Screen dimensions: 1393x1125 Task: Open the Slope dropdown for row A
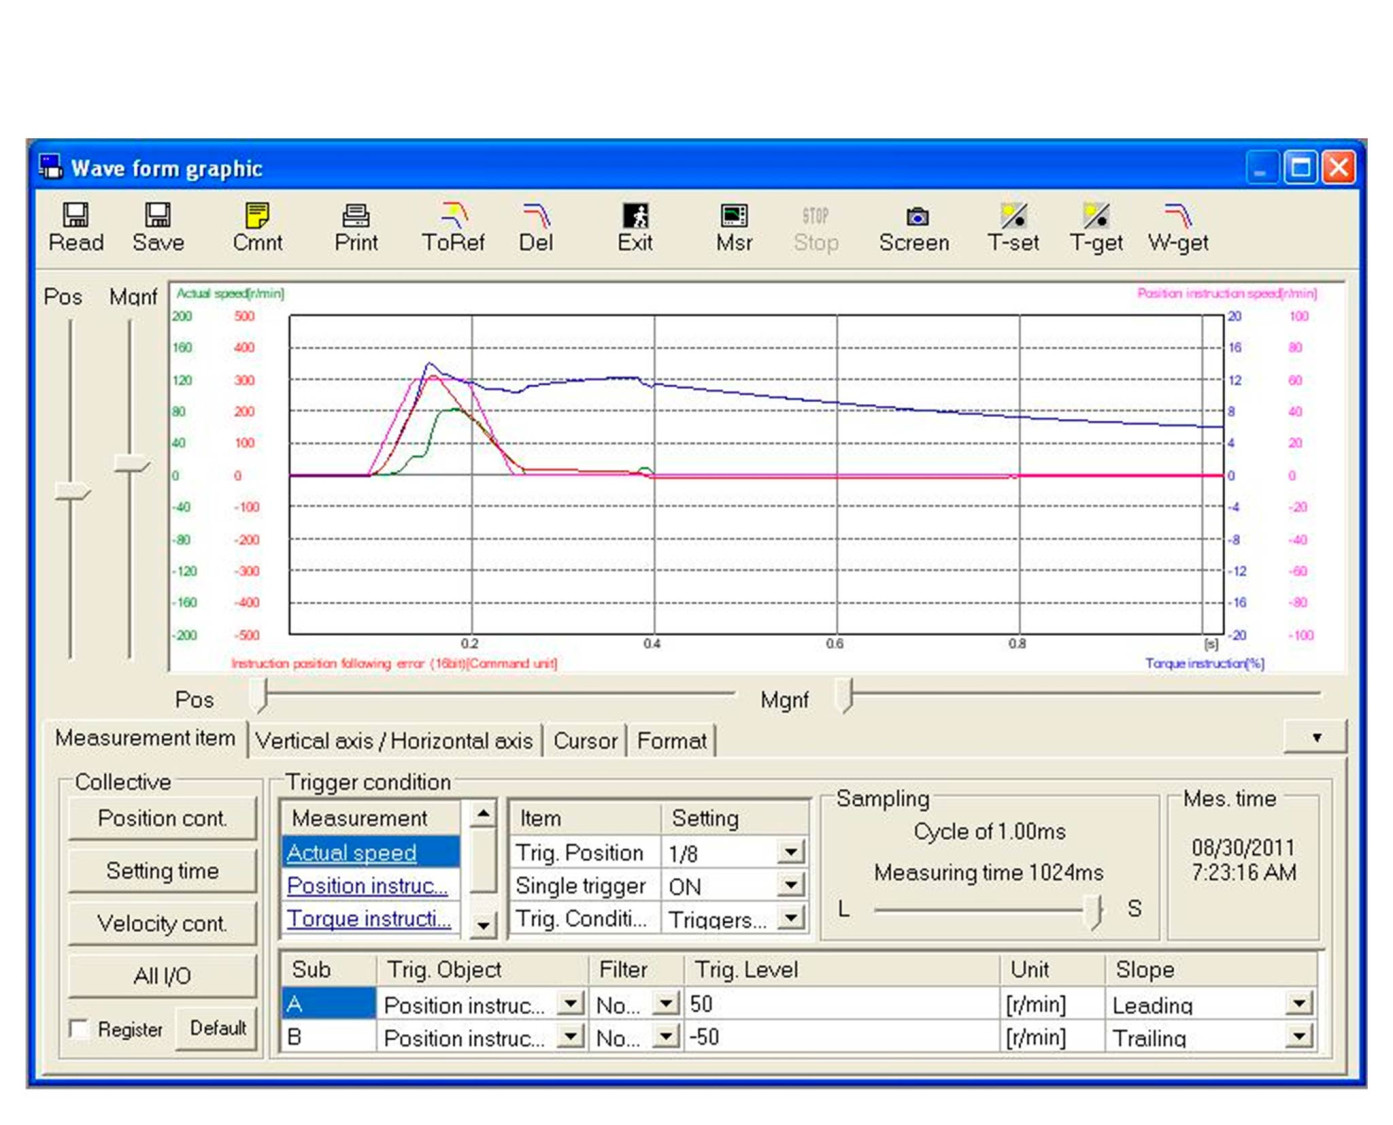[x=1298, y=1004]
